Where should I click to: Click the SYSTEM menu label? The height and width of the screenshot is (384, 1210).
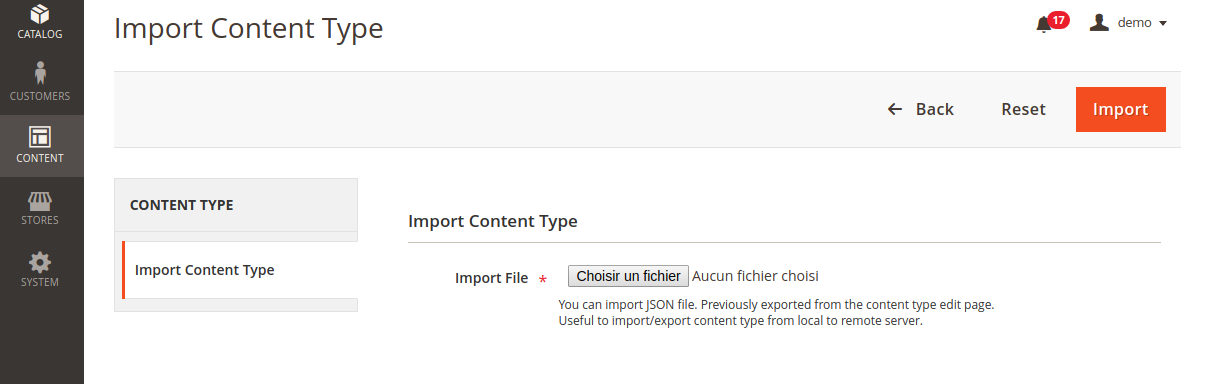(40, 282)
